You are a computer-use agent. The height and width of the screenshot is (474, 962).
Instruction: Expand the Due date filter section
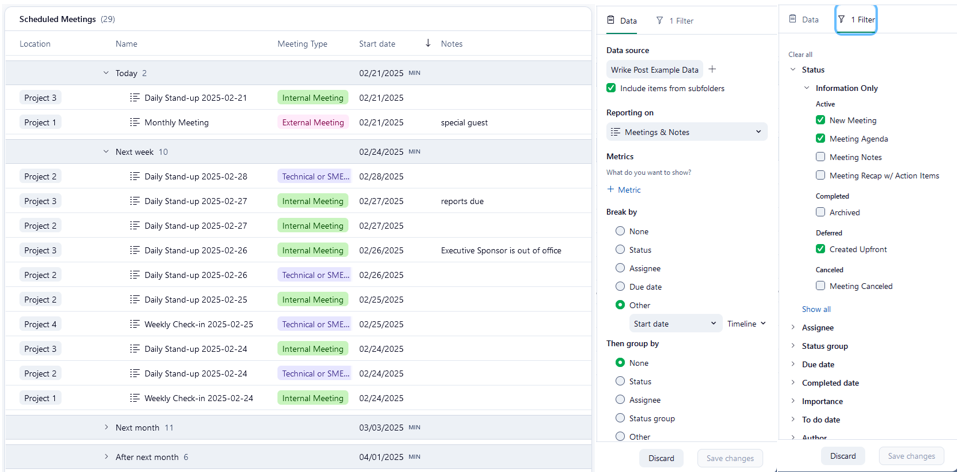tap(793, 364)
